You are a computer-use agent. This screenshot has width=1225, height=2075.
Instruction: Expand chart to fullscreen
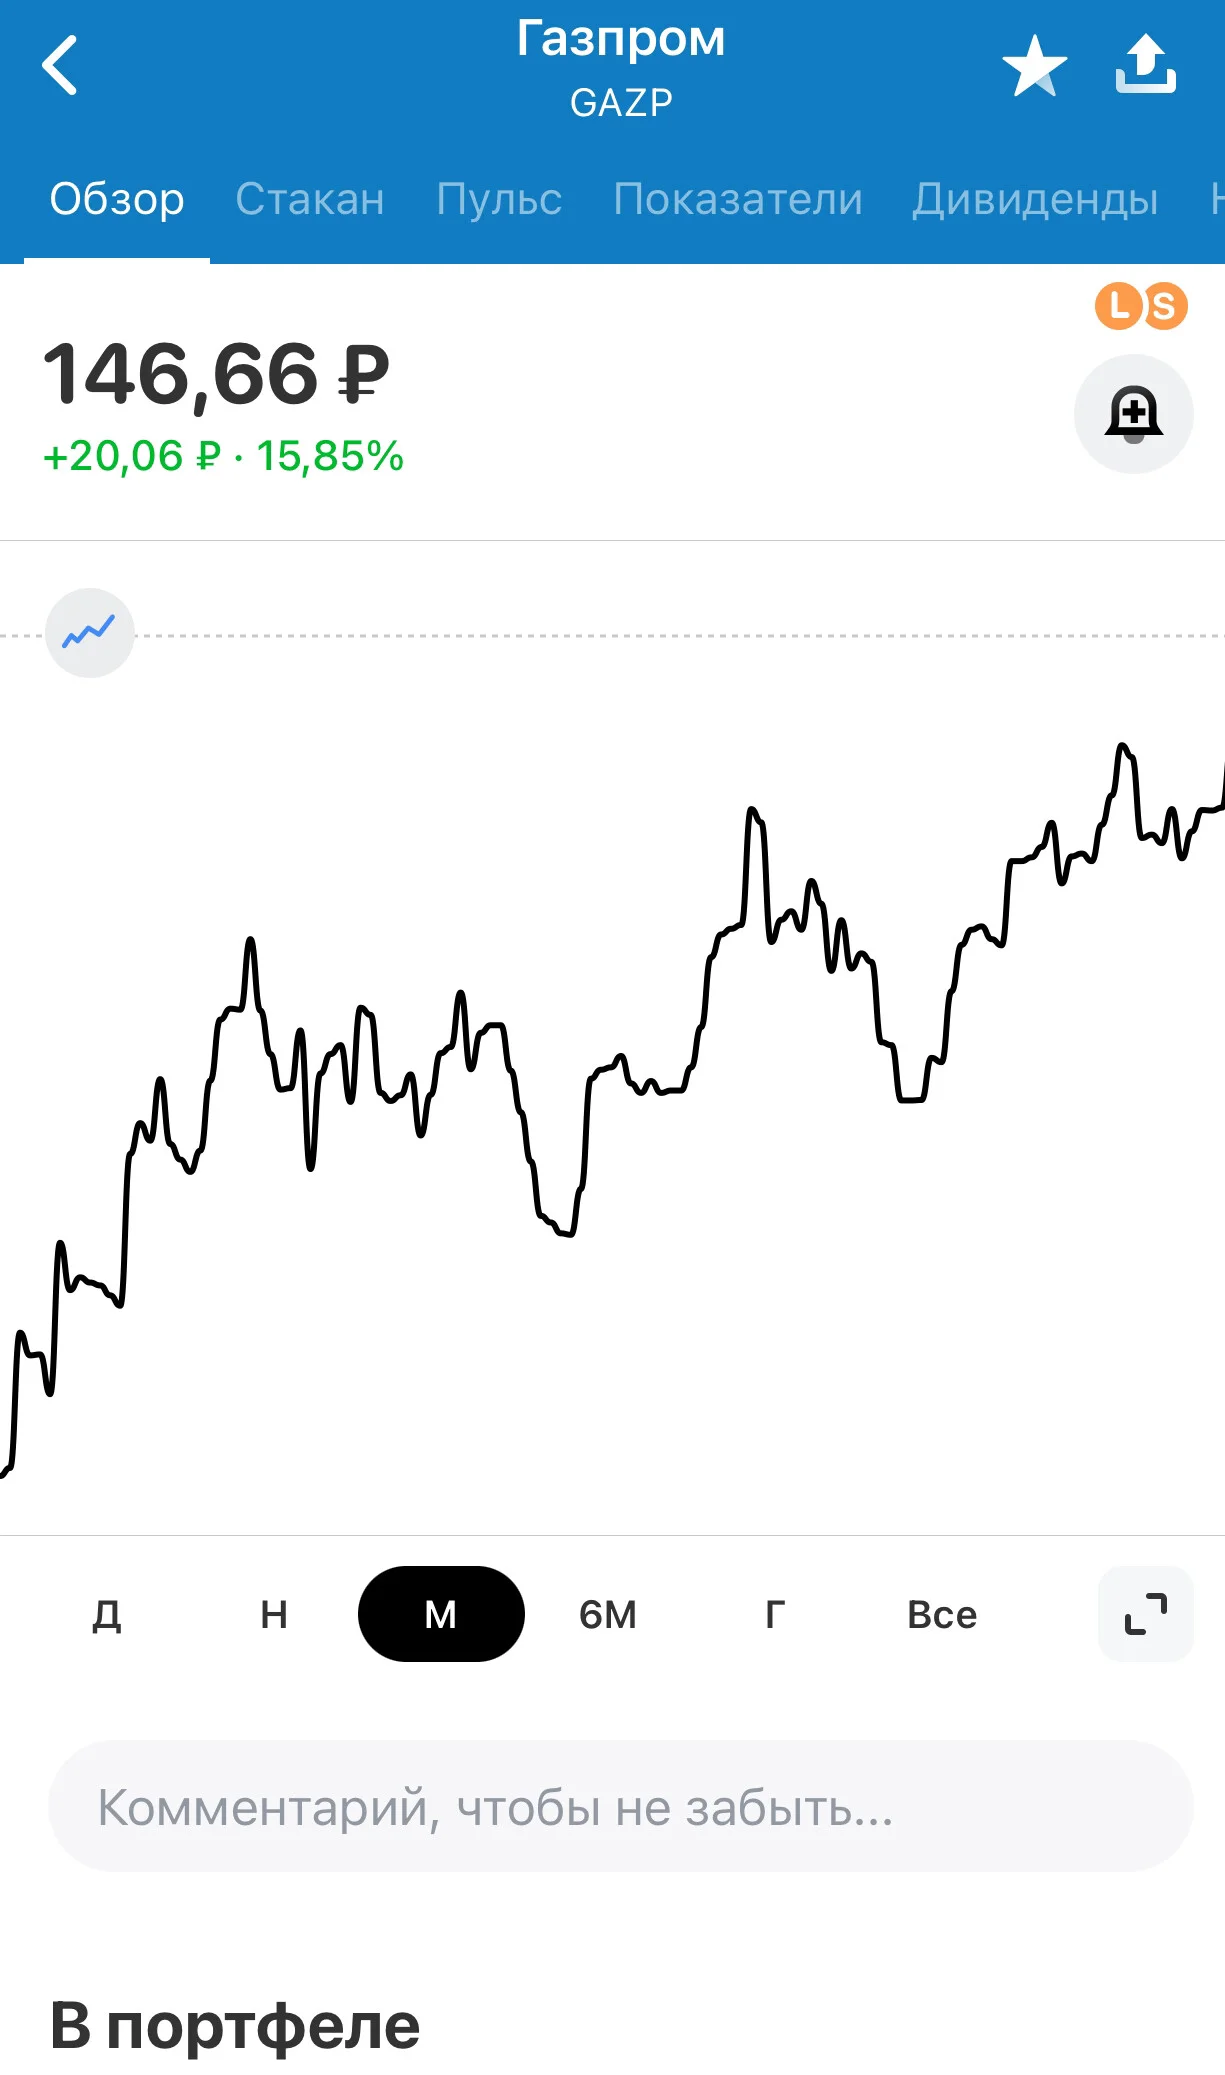pyautogui.click(x=1145, y=1614)
